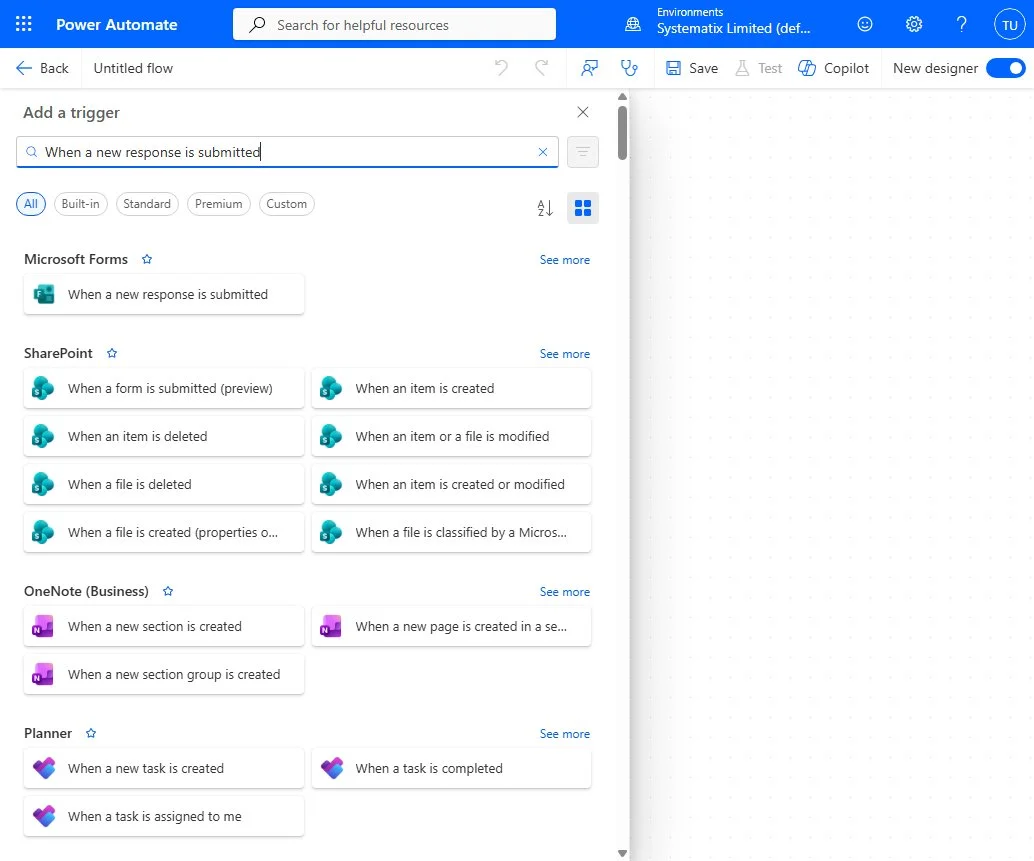
Task: Click the scrollbar down arrow
Action: pyautogui.click(x=622, y=853)
